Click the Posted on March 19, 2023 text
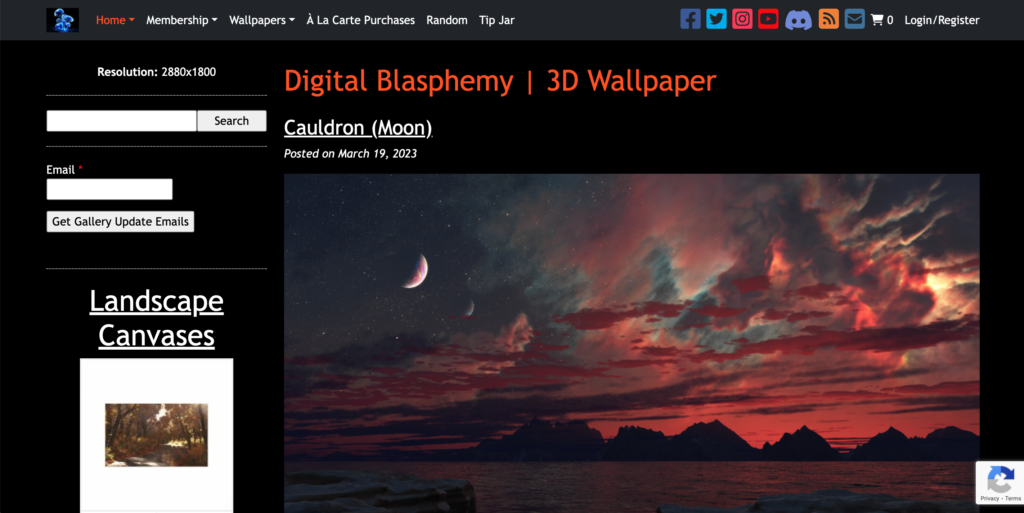 350,153
